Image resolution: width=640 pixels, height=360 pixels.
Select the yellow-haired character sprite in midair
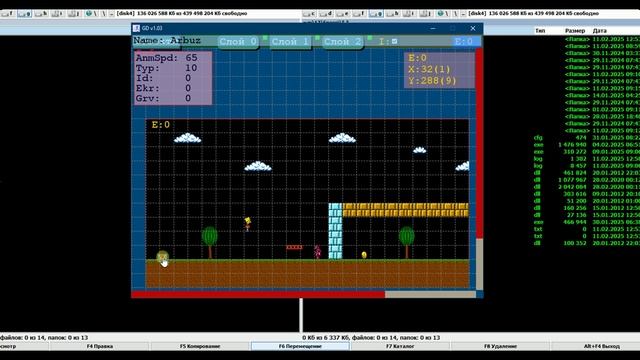click(x=247, y=224)
